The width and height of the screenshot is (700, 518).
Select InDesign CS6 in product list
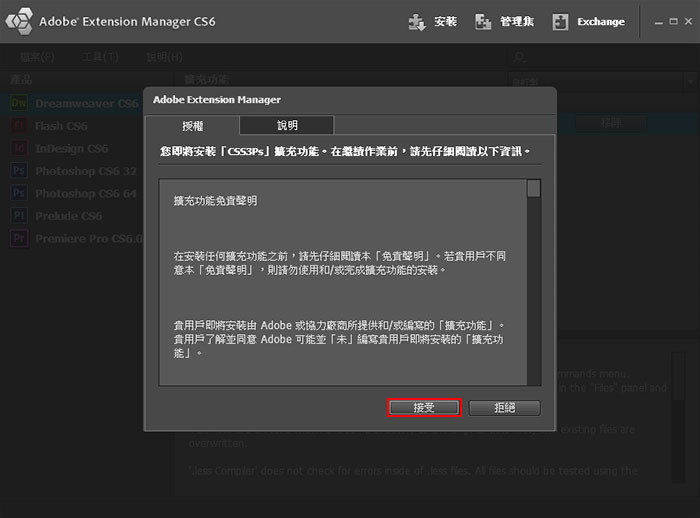[72, 148]
